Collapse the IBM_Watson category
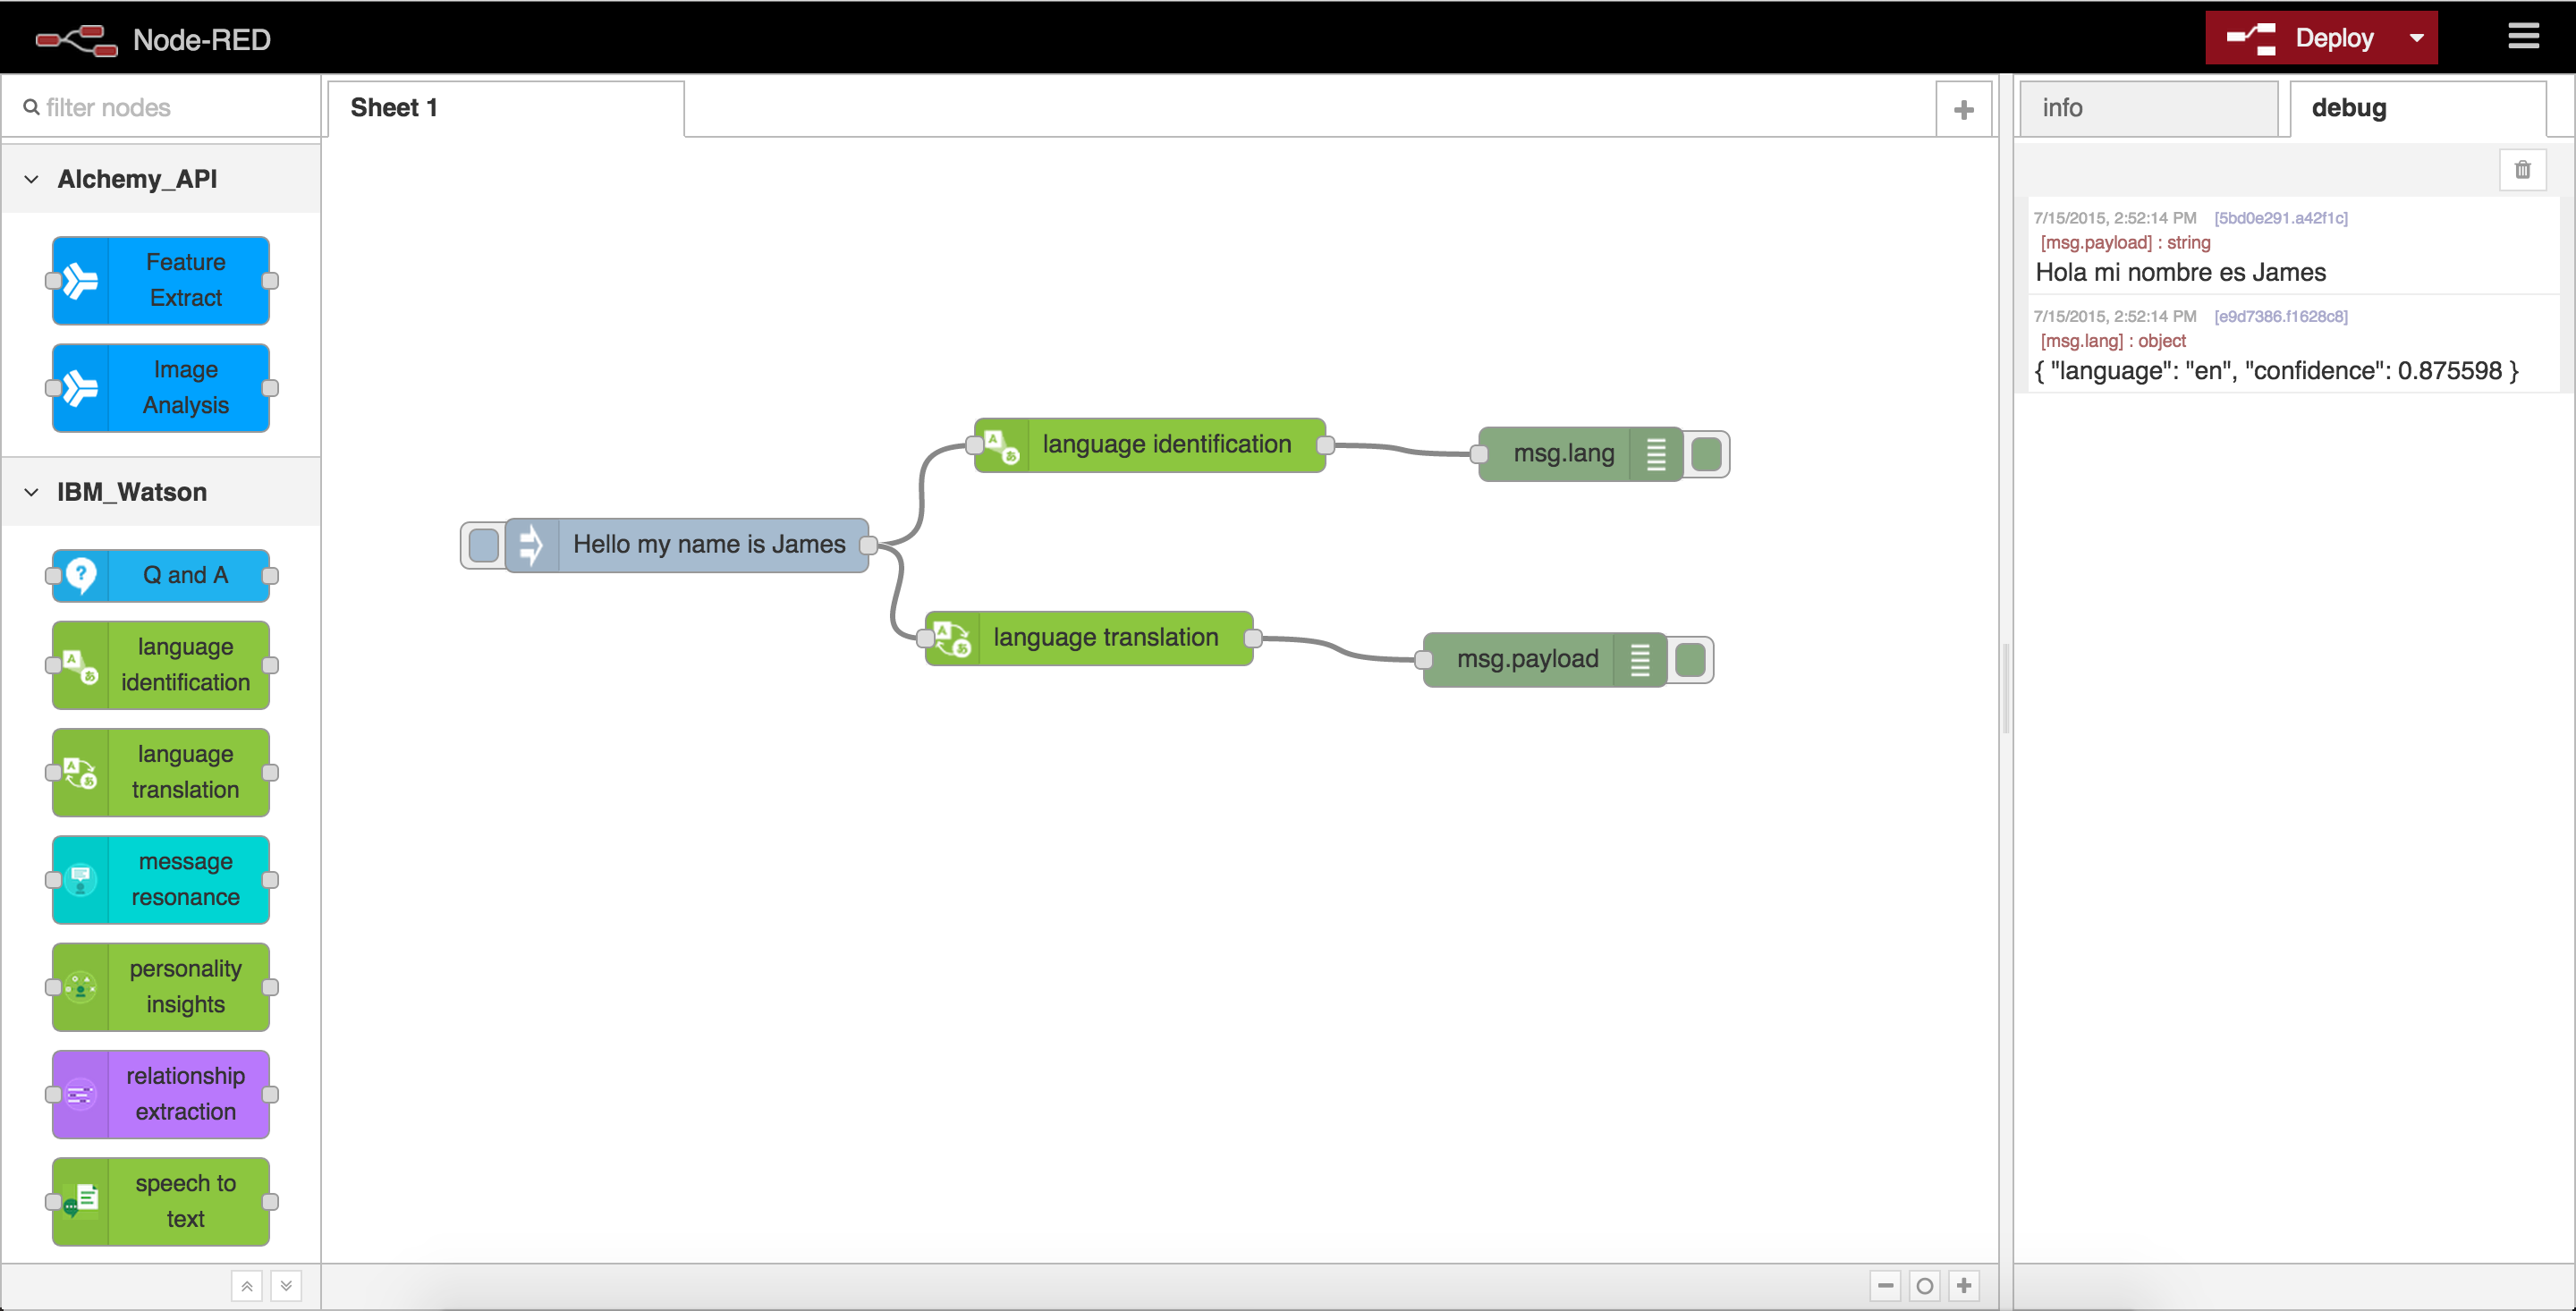The height and width of the screenshot is (1311, 2576). click(161, 492)
